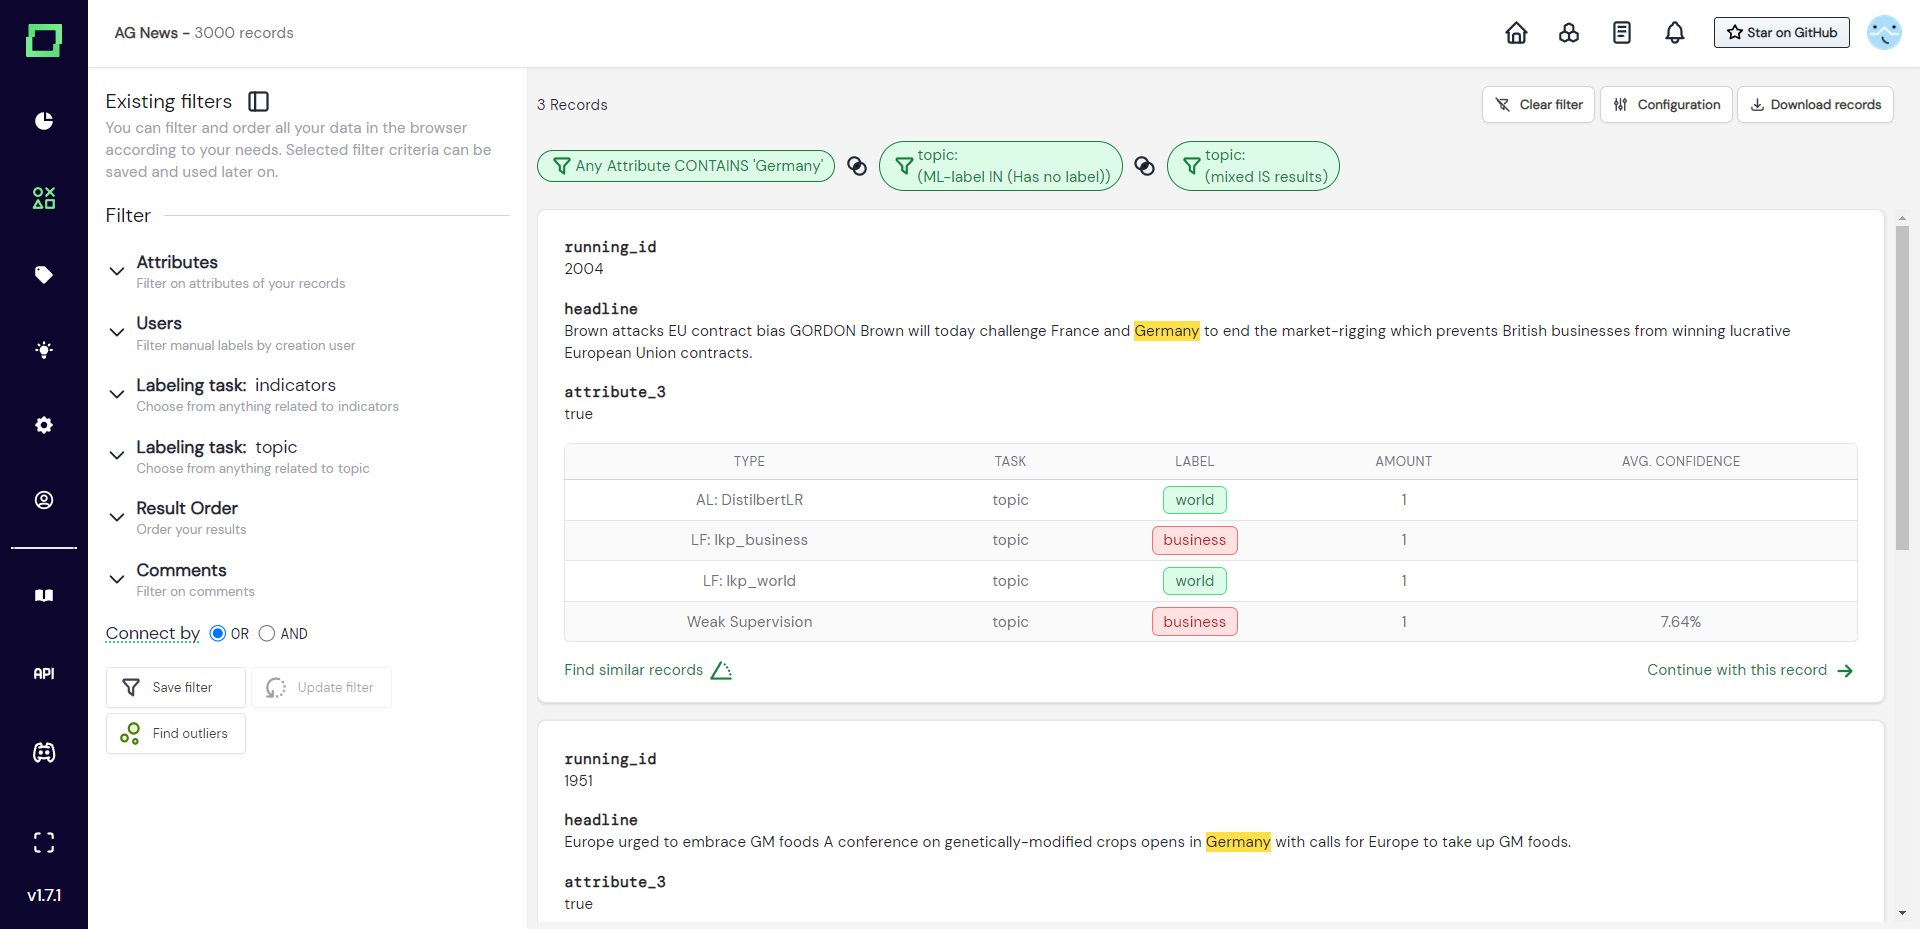This screenshot has width=1920, height=929.
Task: Click the Any Attribute CONTAINS 'Germany' chip
Action: [x=686, y=166]
